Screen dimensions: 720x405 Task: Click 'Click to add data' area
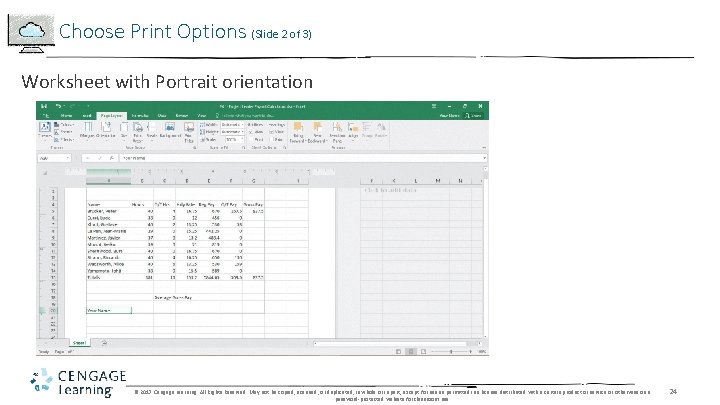(x=390, y=190)
